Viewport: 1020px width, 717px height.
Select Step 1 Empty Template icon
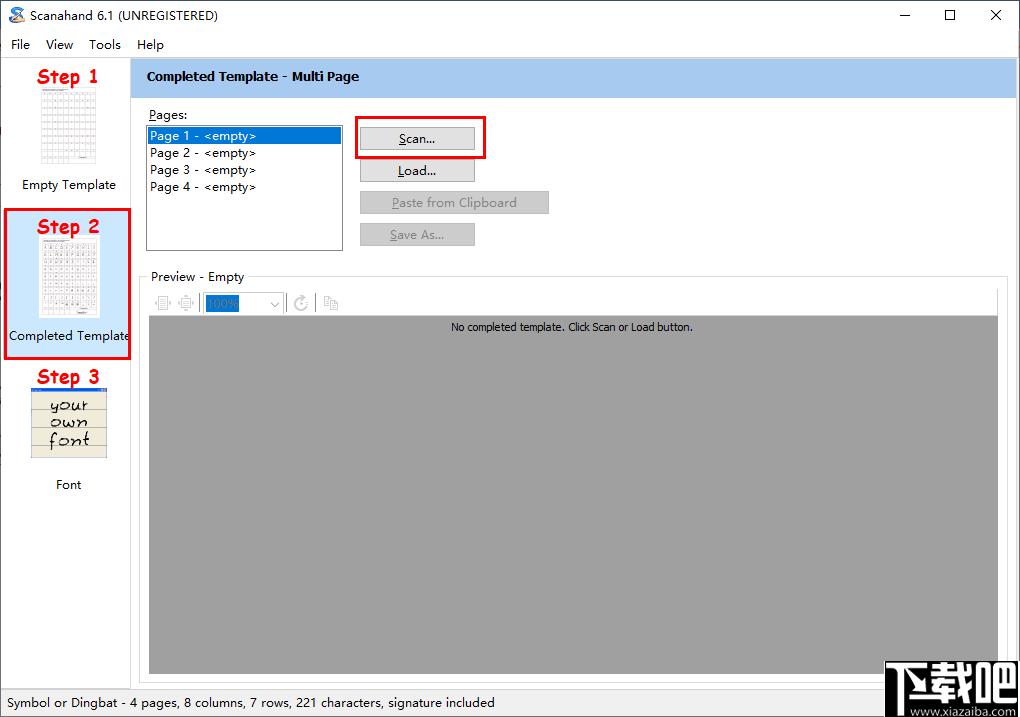click(x=68, y=126)
